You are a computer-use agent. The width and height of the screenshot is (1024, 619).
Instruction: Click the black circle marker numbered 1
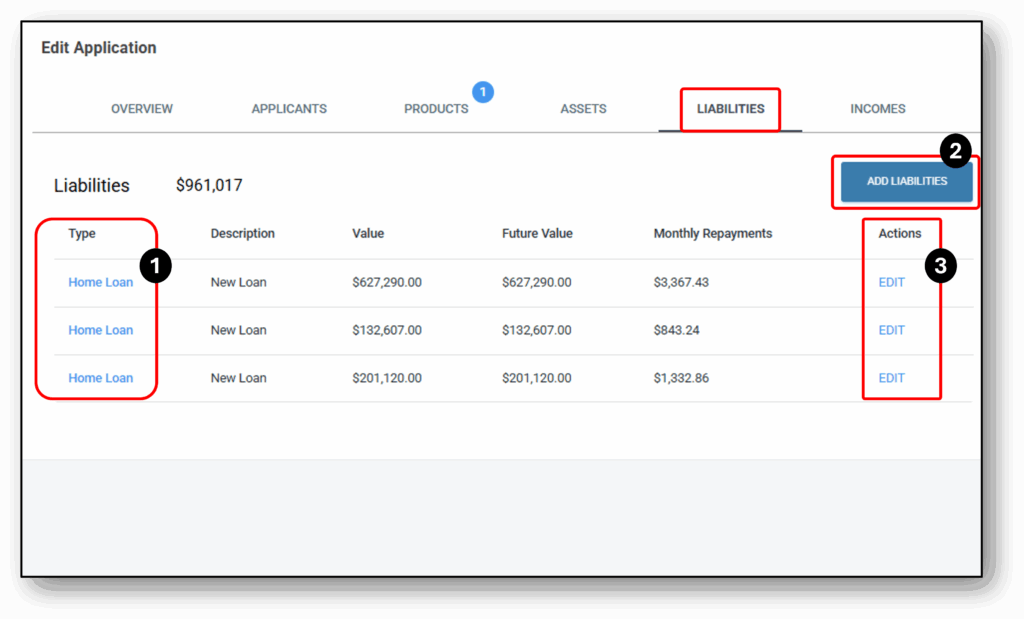tap(155, 266)
